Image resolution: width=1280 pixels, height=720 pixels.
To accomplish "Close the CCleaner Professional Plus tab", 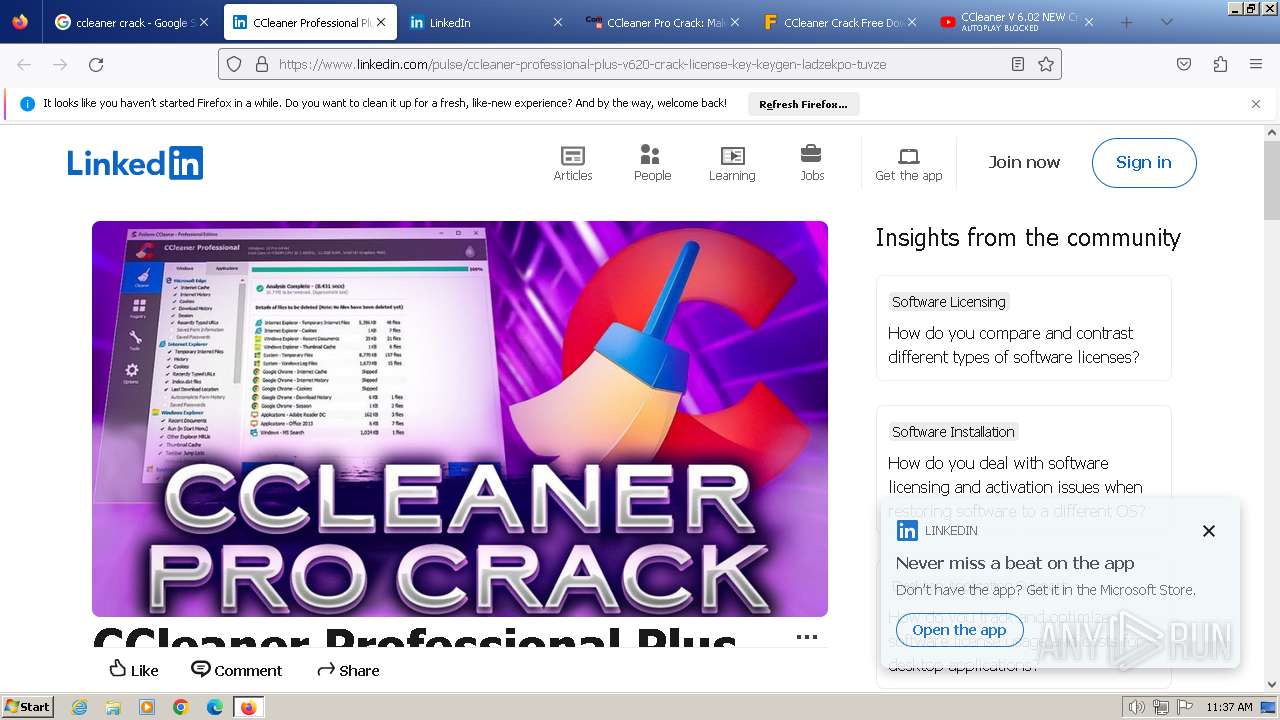I will pos(381,22).
